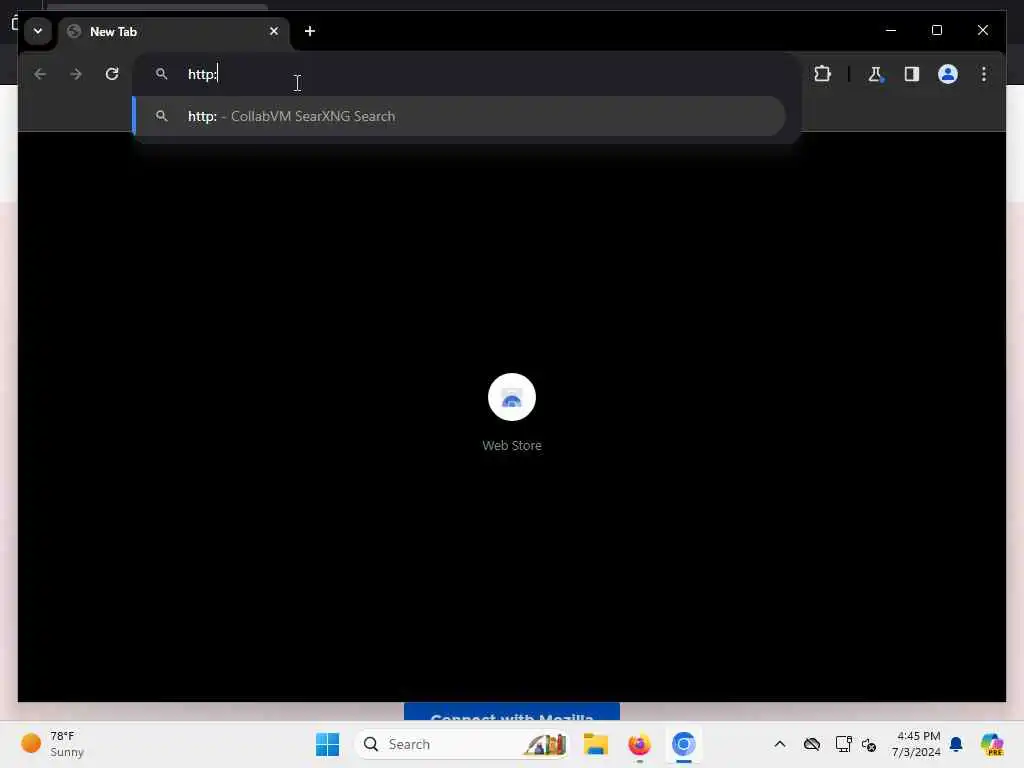
Task: Open the Extensions puzzle icon
Action: (822, 74)
